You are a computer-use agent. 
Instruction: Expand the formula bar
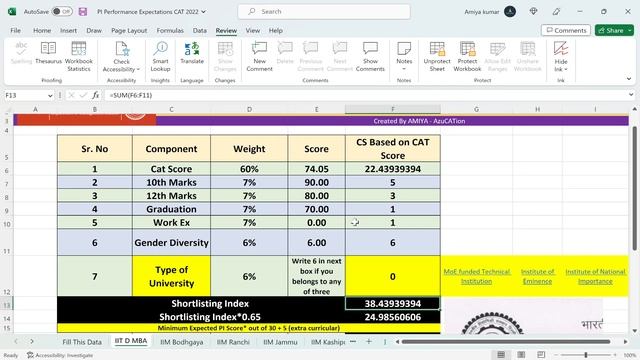pos(631,95)
